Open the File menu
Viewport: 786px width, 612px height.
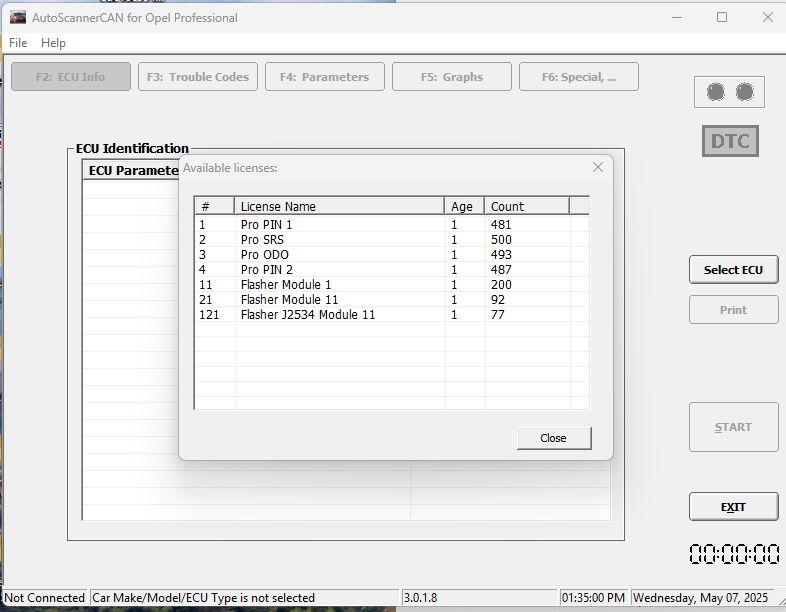pyautogui.click(x=18, y=43)
